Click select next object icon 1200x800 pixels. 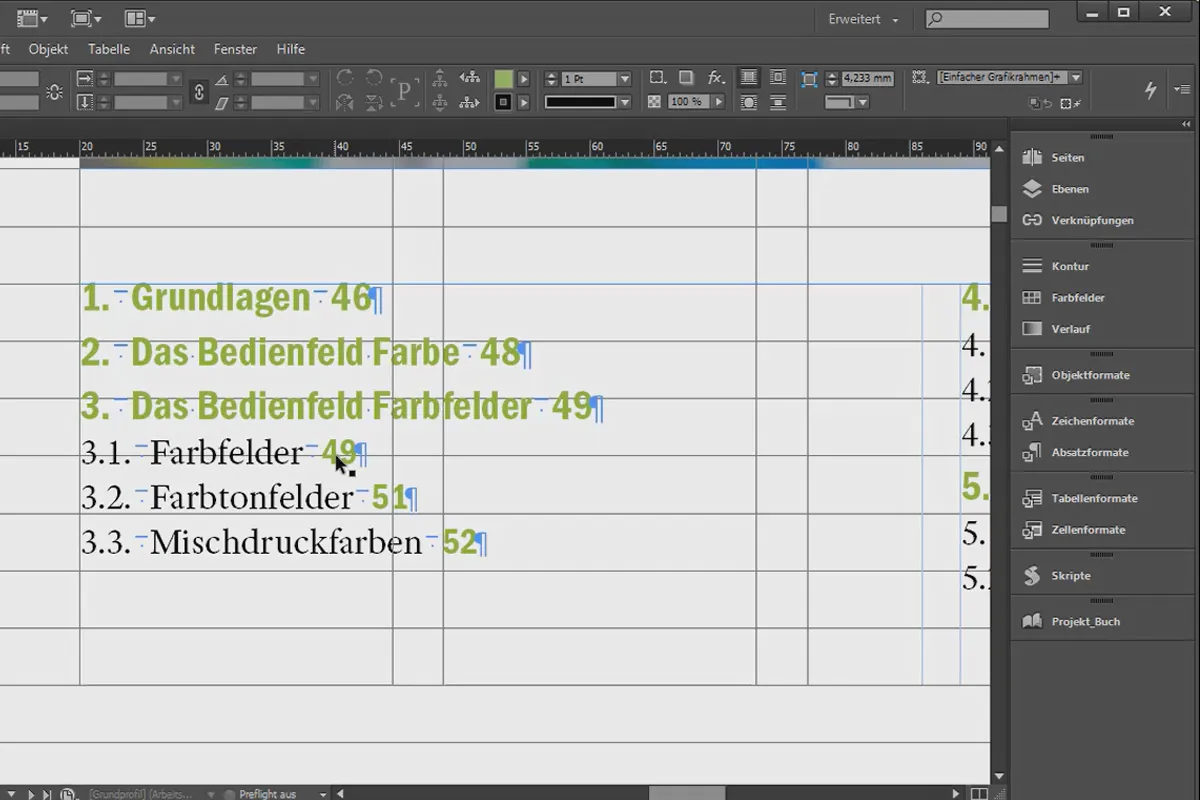pyautogui.click(x=470, y=102)
